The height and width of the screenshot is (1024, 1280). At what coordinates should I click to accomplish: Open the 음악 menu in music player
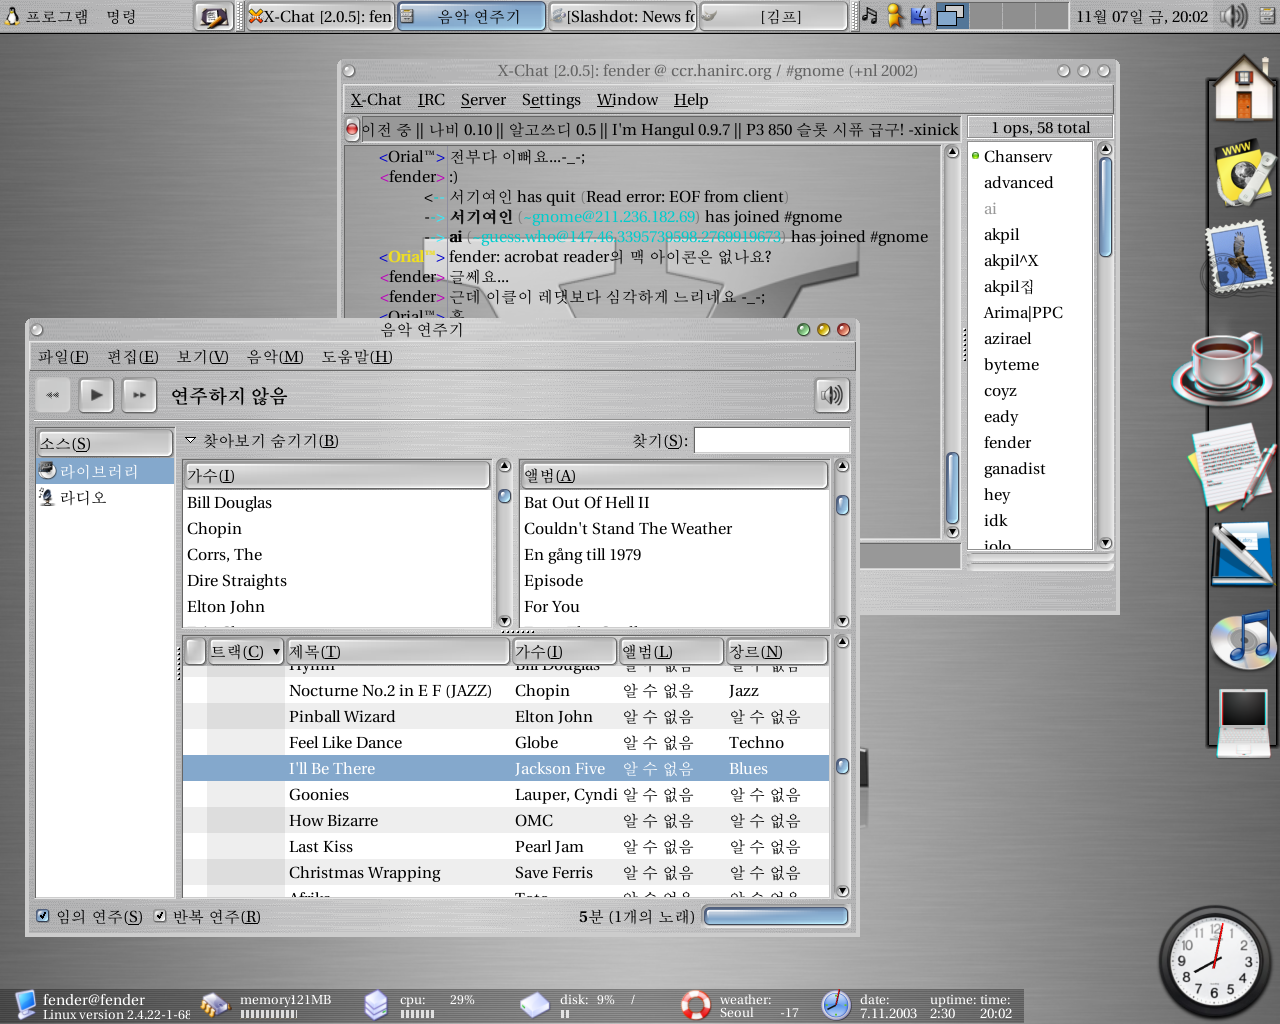pos(275,357)
